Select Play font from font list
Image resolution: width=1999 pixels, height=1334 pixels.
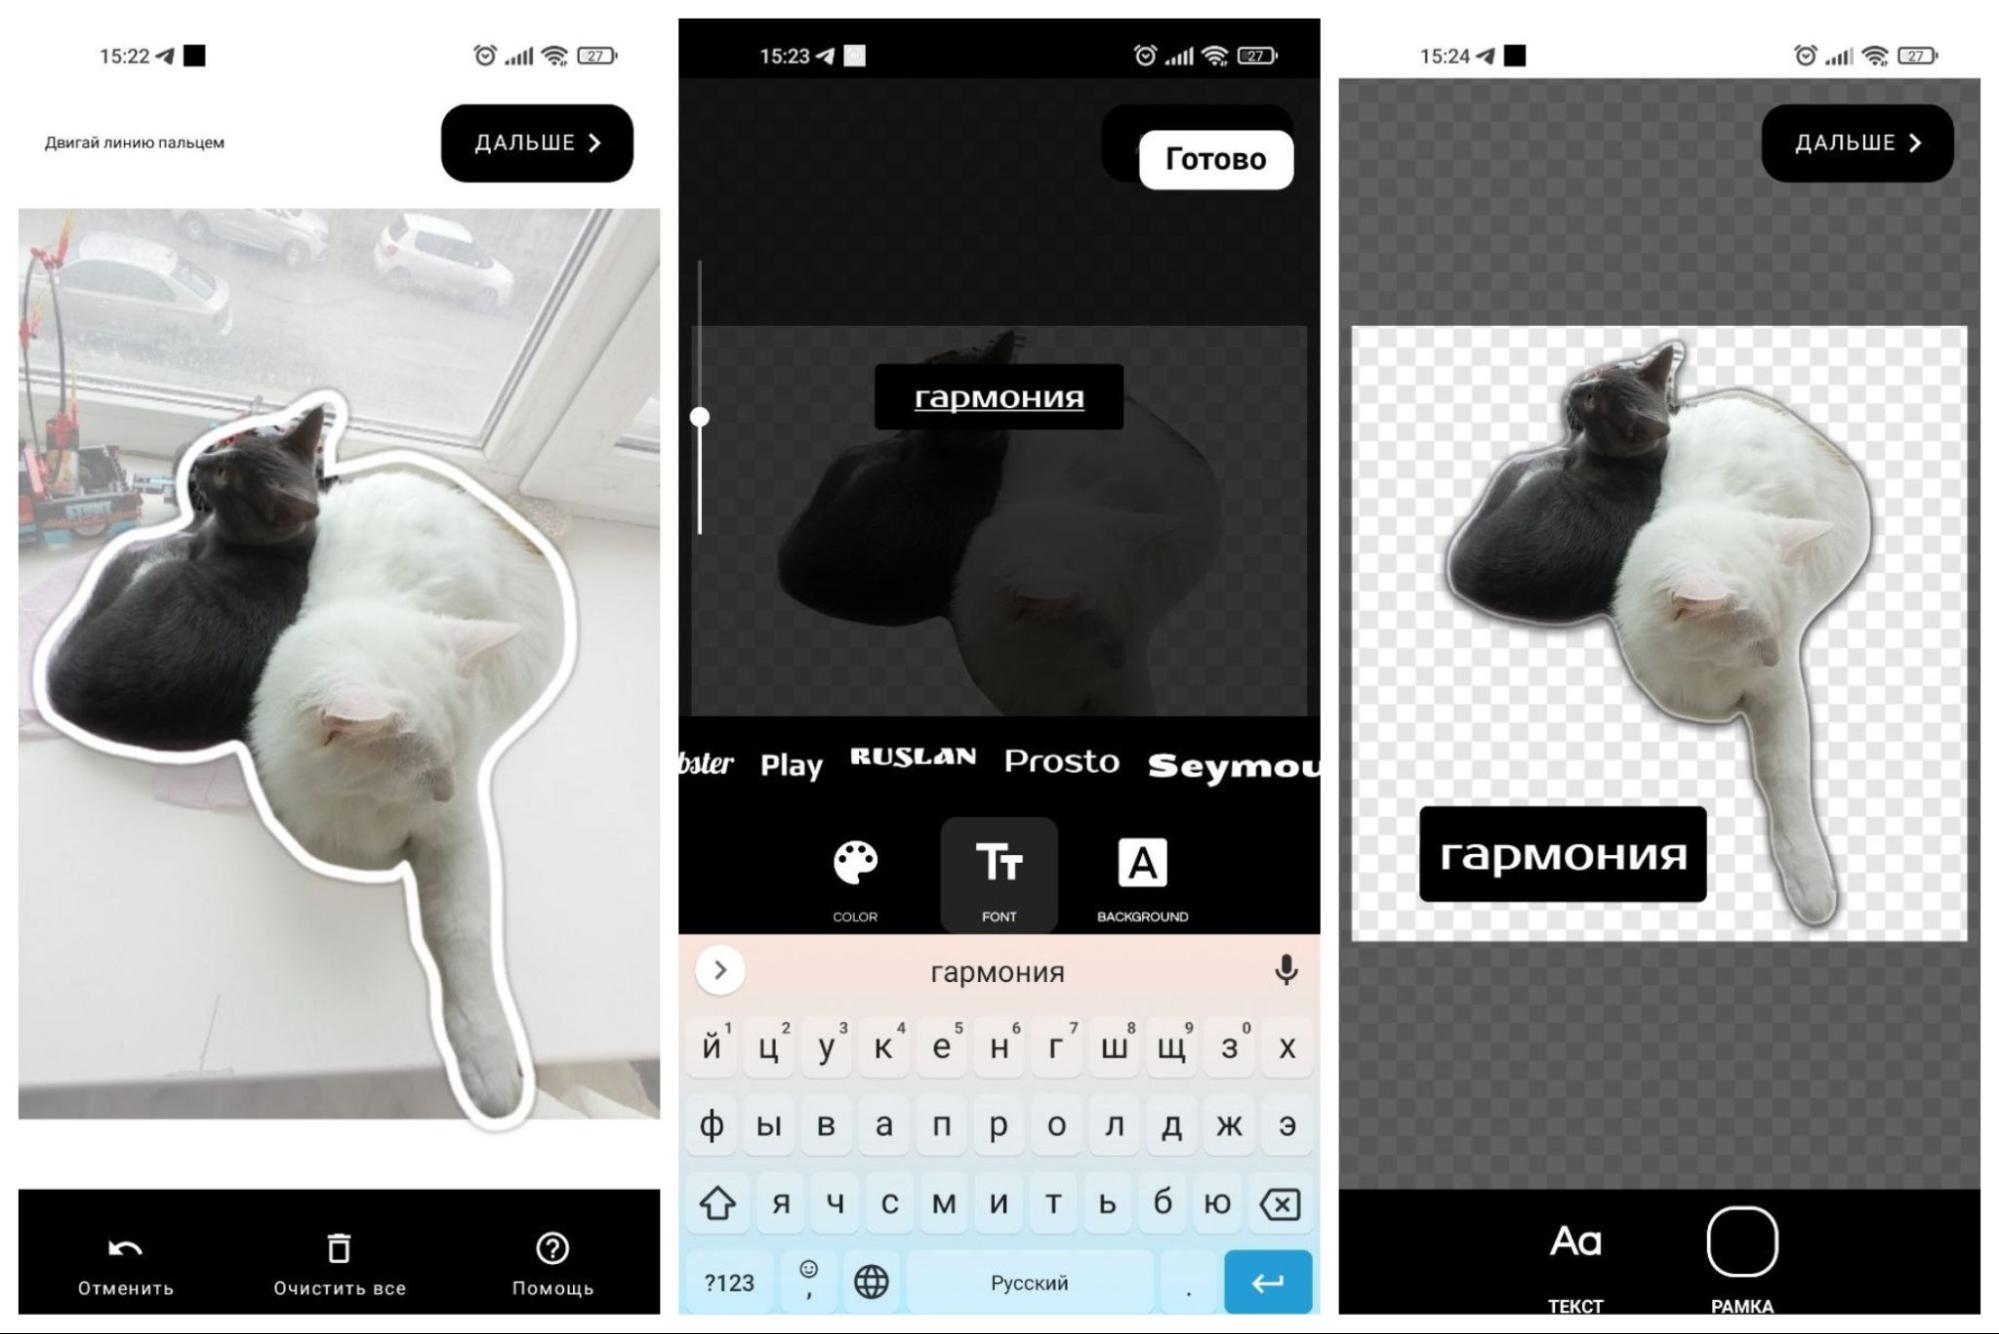pyautogui.click(x=790, y=759)
